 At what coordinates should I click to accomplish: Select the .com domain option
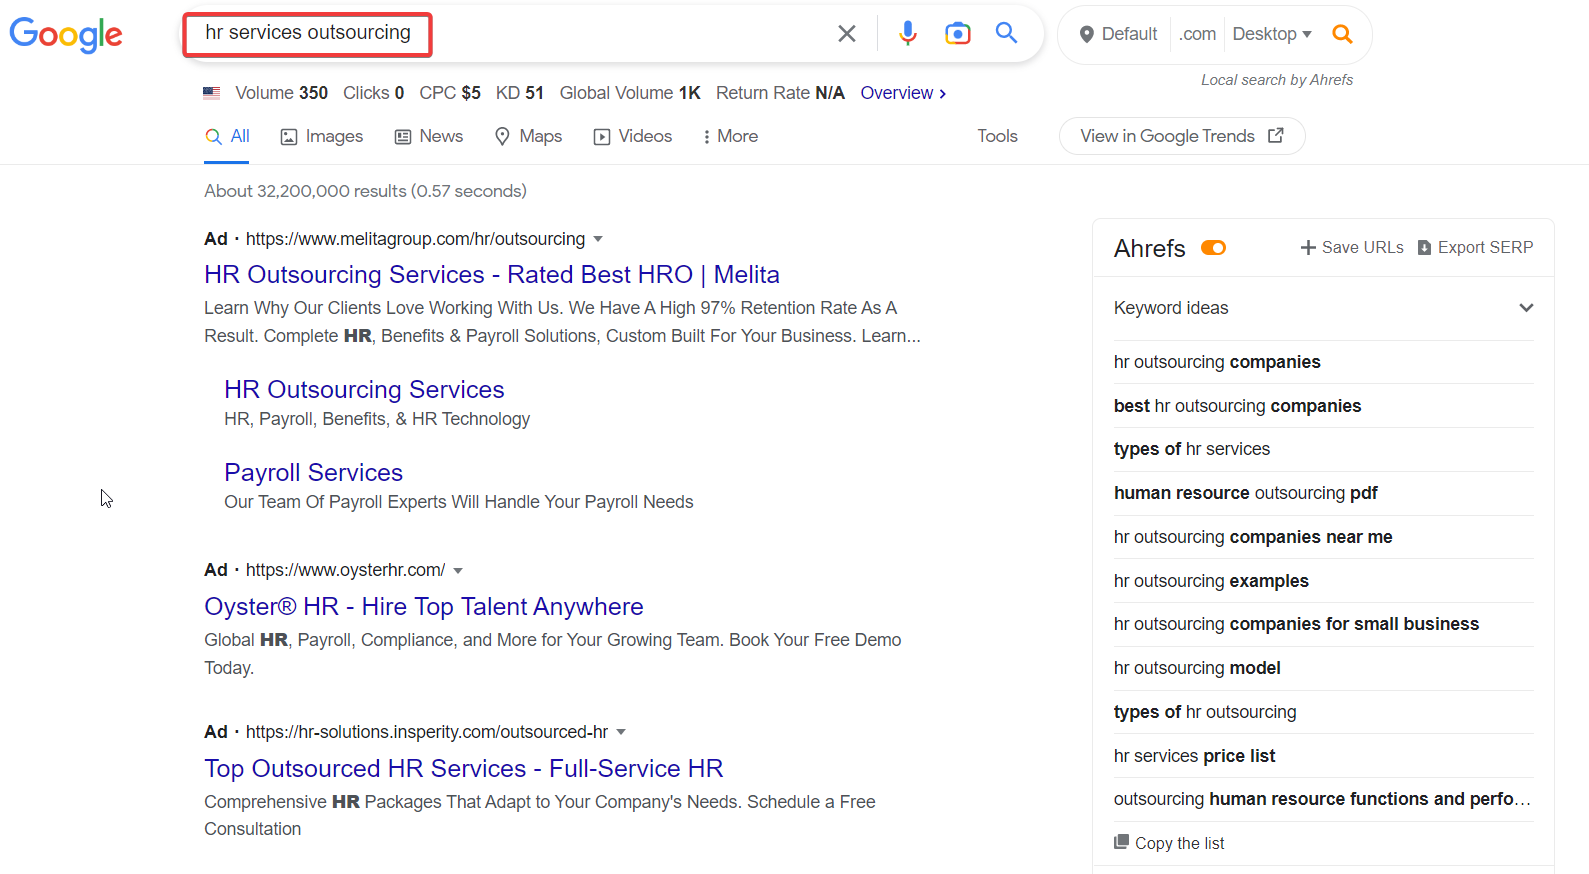[x=1197, y=34]
